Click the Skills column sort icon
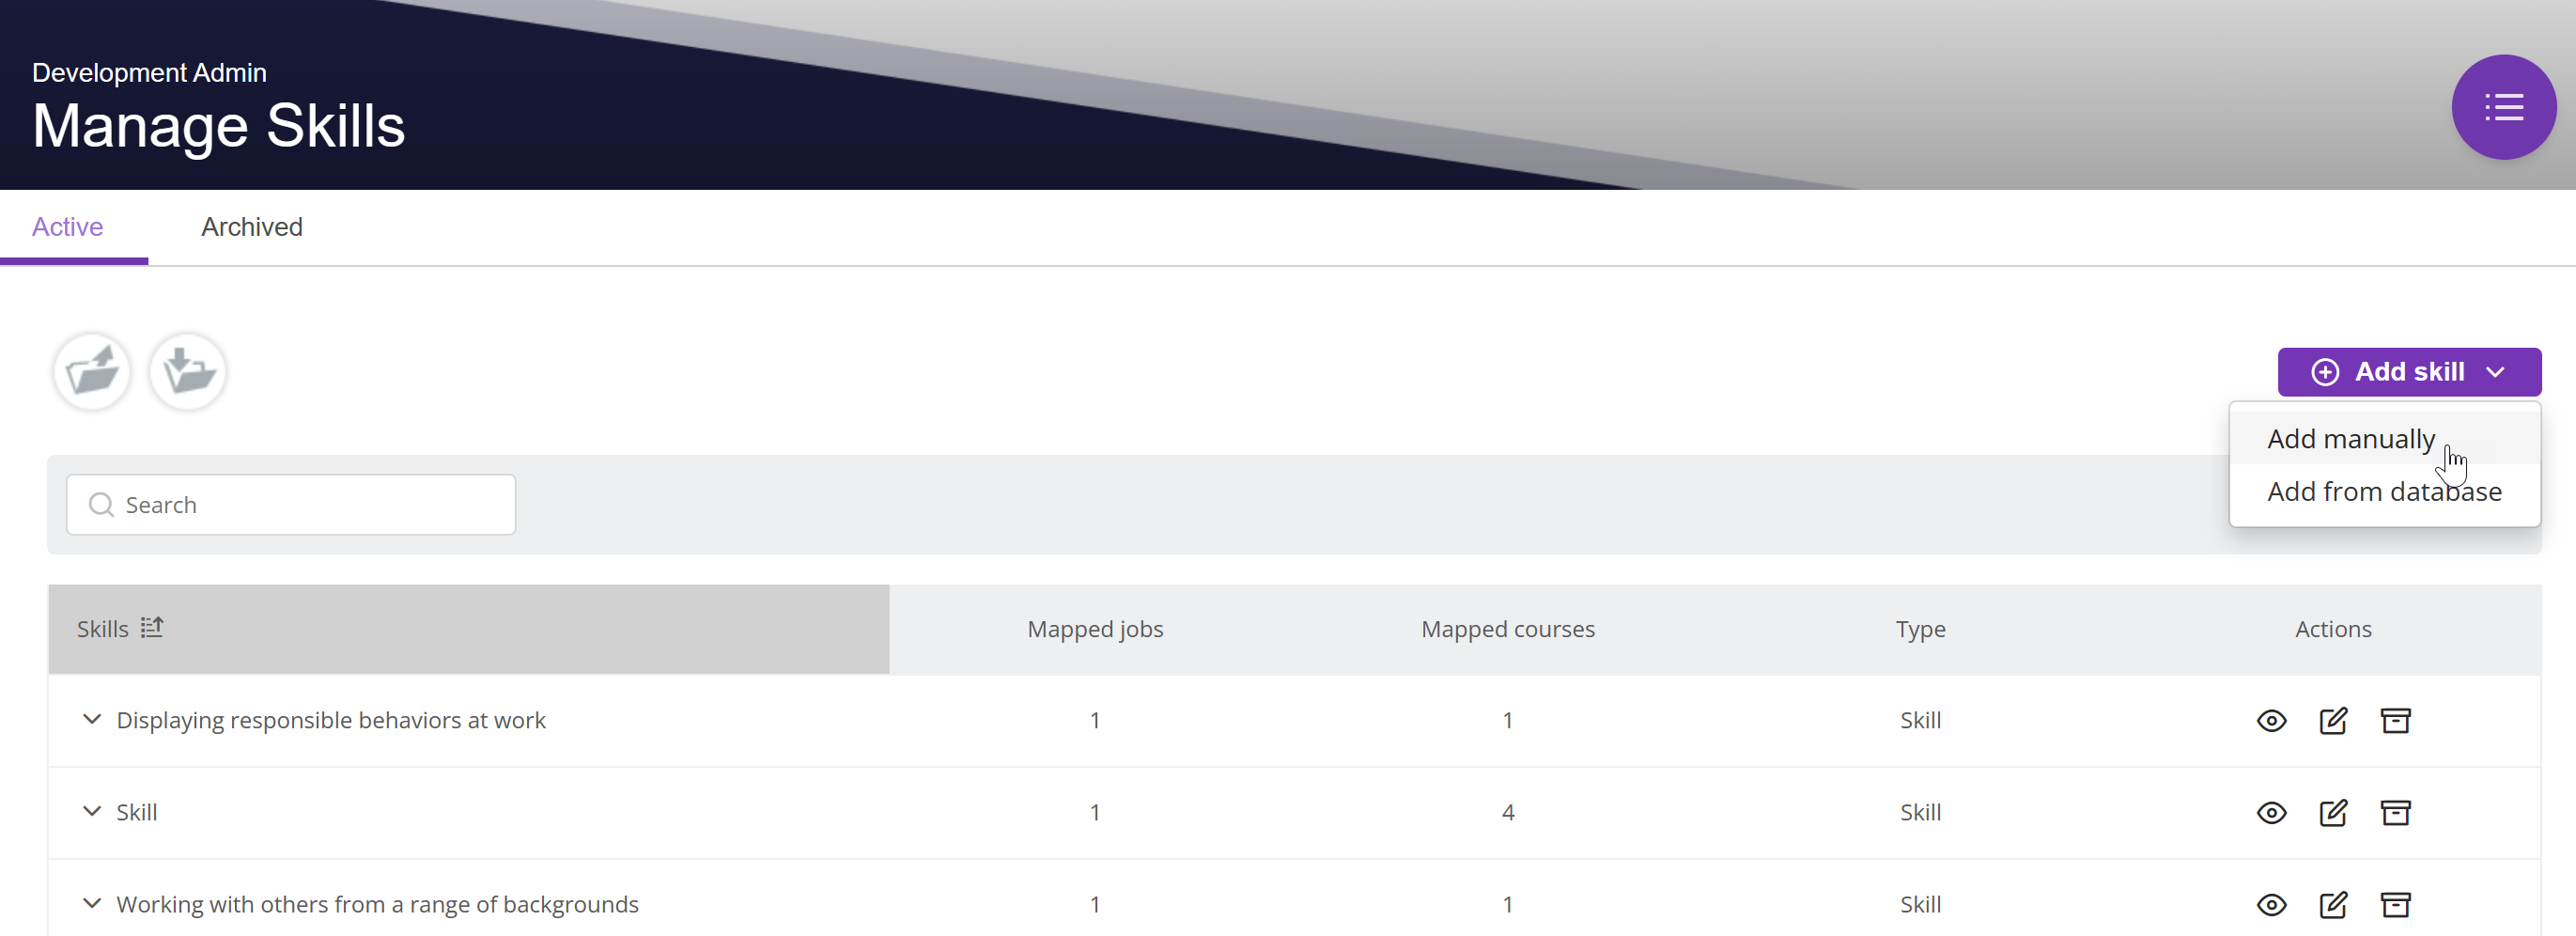The height and width of the screenshot is (936, 2576). [x=152, y=627]
